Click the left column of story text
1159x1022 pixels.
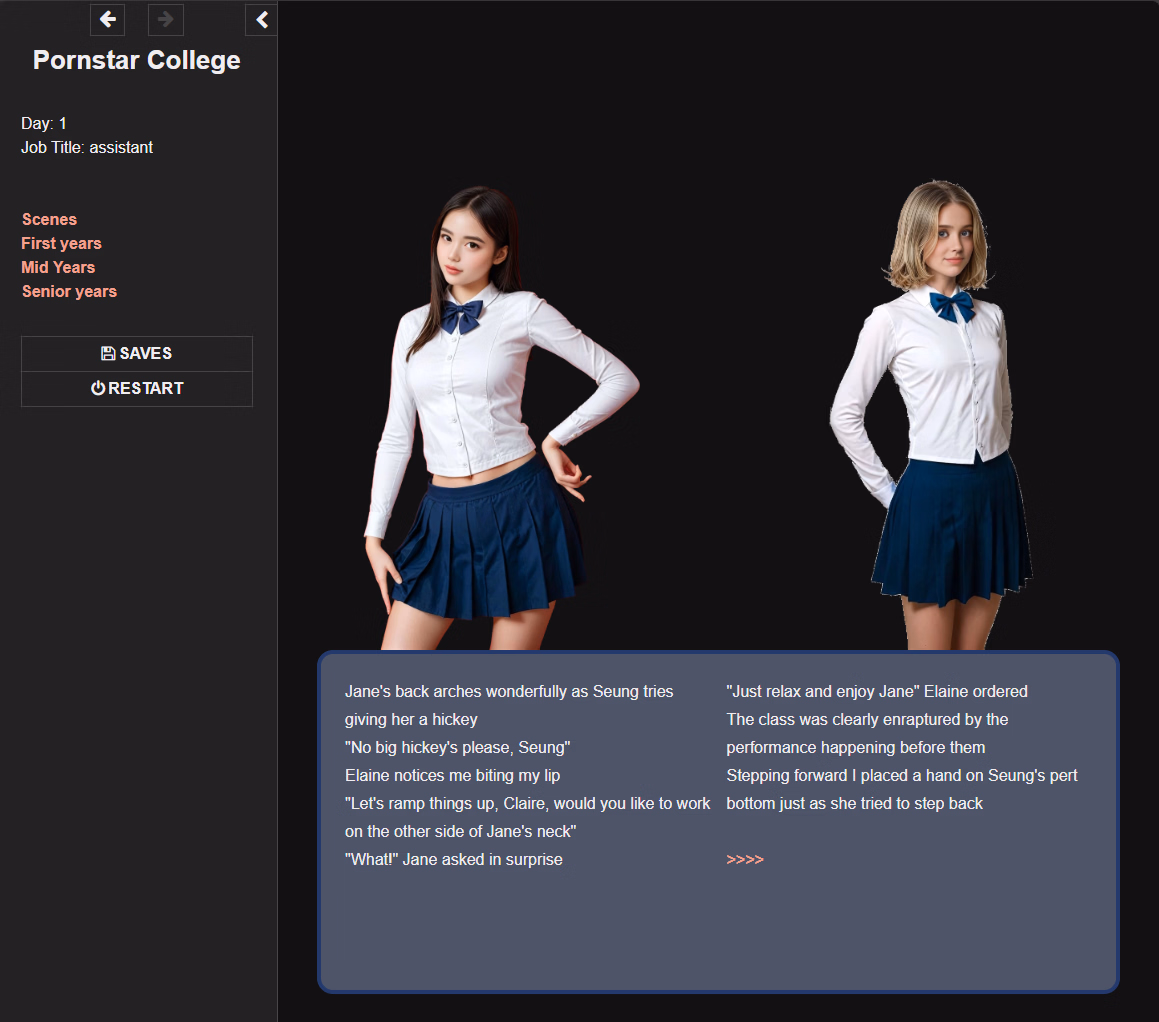point(527,775)
